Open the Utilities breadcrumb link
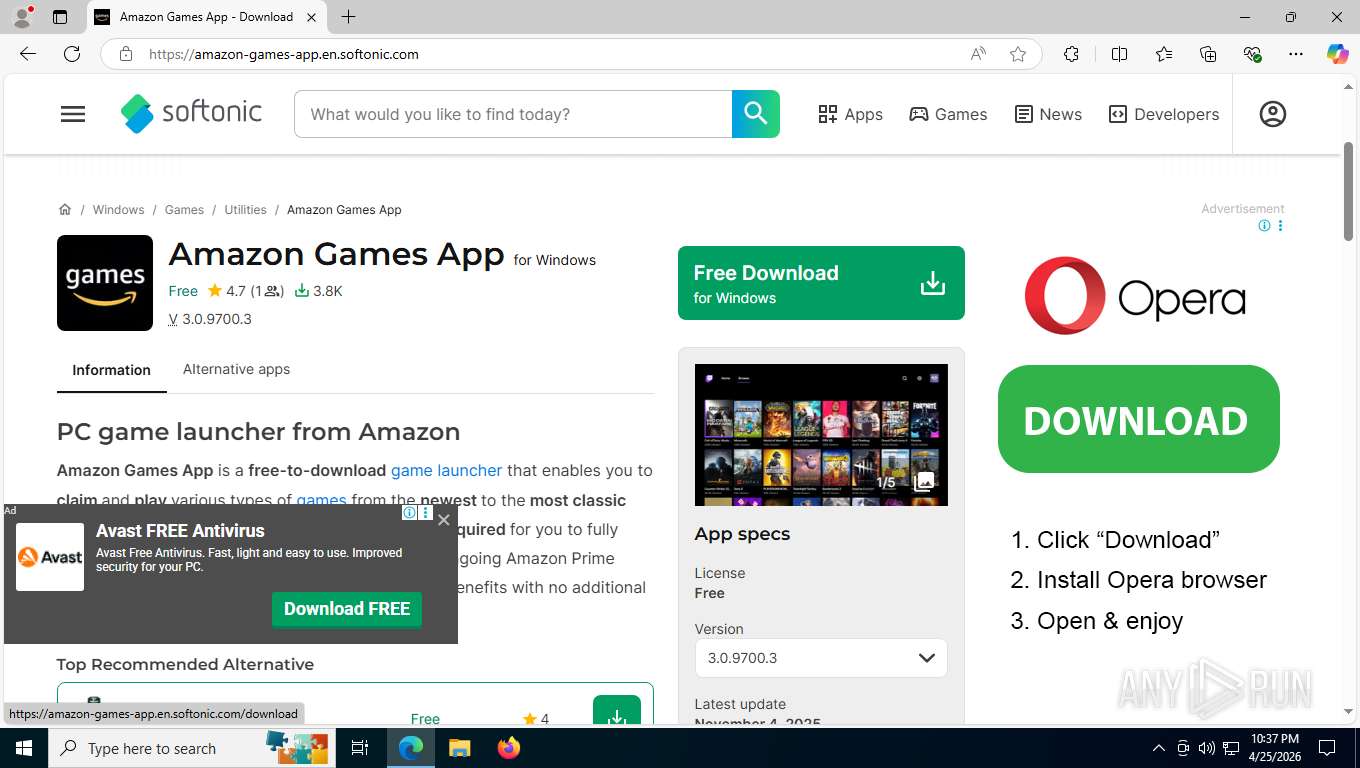This screenshot has height=768, width=1360. click(245, 210)
